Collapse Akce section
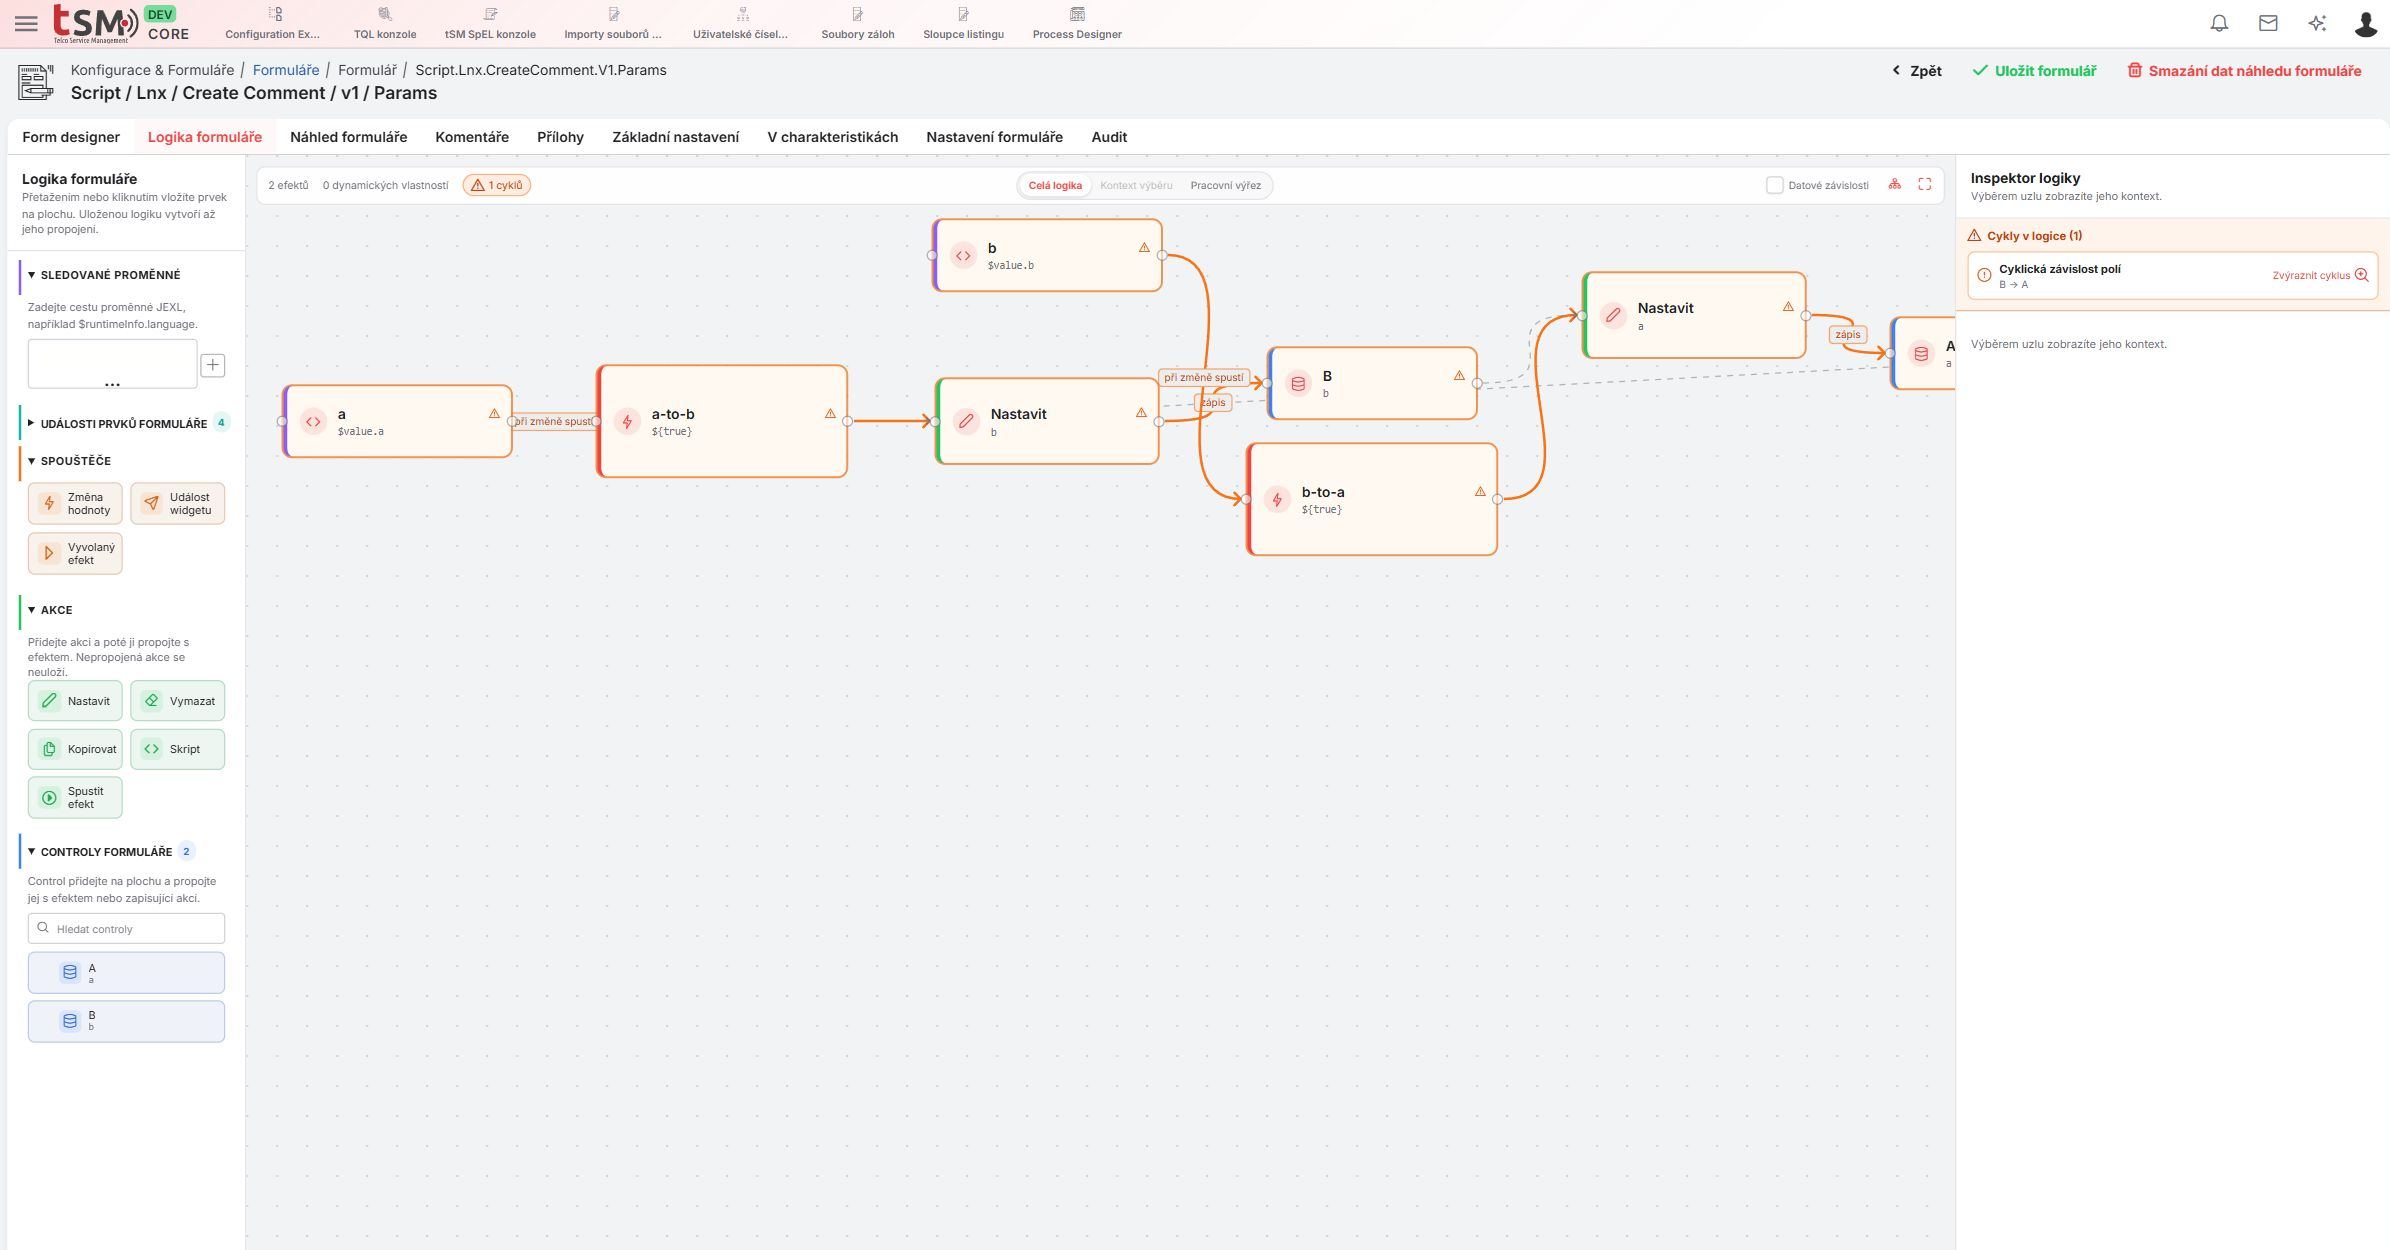The width and height of the screenshot is (2390, 1250). click(x=50, y=610)
